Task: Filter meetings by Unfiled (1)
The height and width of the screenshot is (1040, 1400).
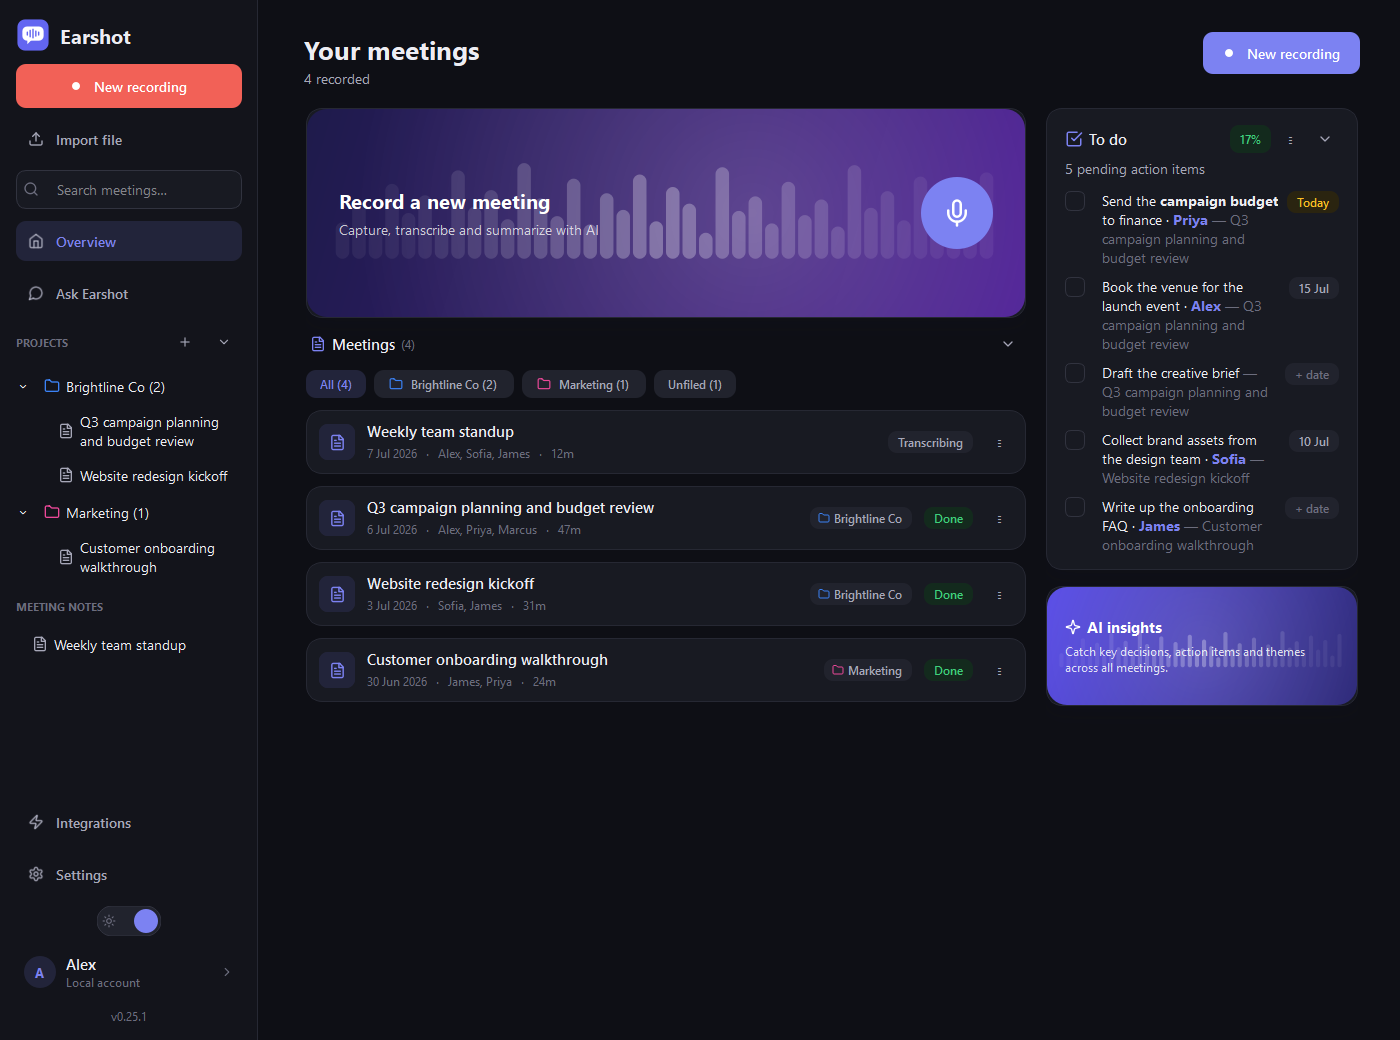Action: [695, 384]
